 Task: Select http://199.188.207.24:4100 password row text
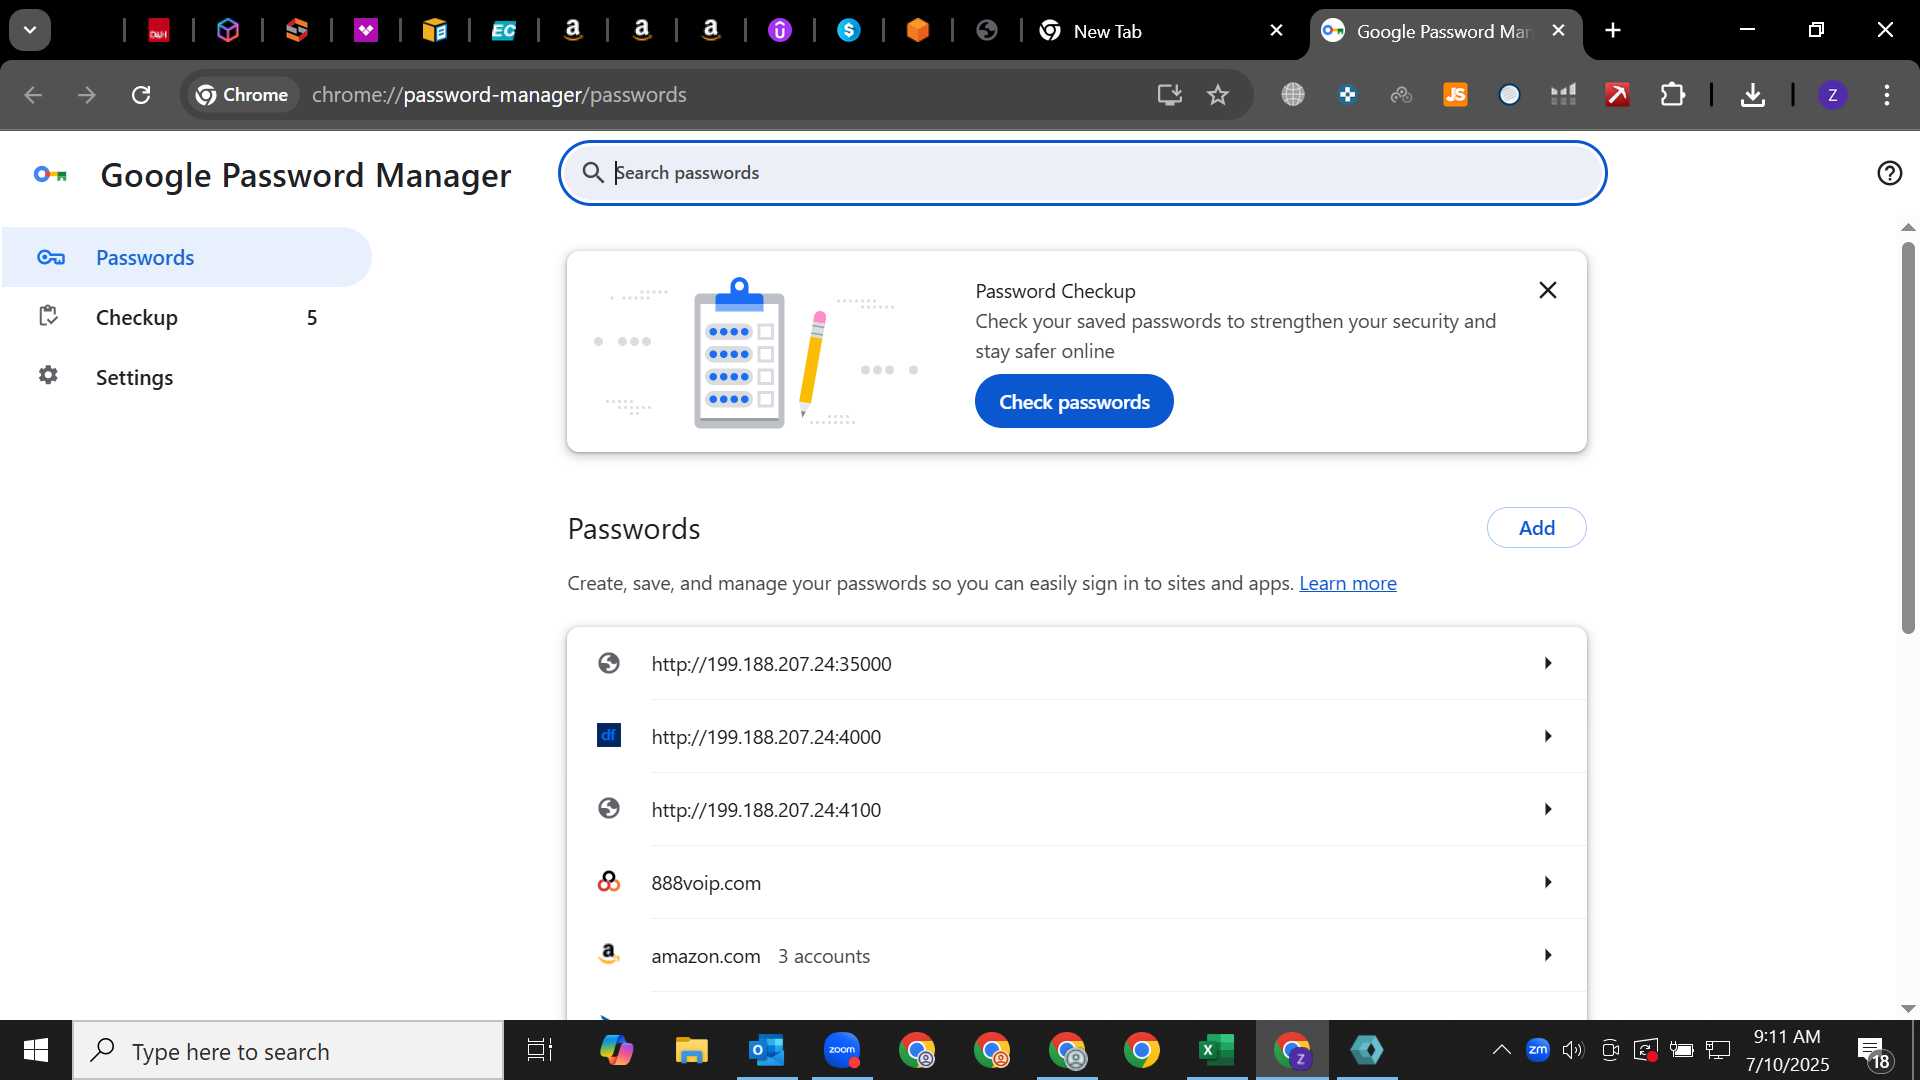tap(766, 810)
